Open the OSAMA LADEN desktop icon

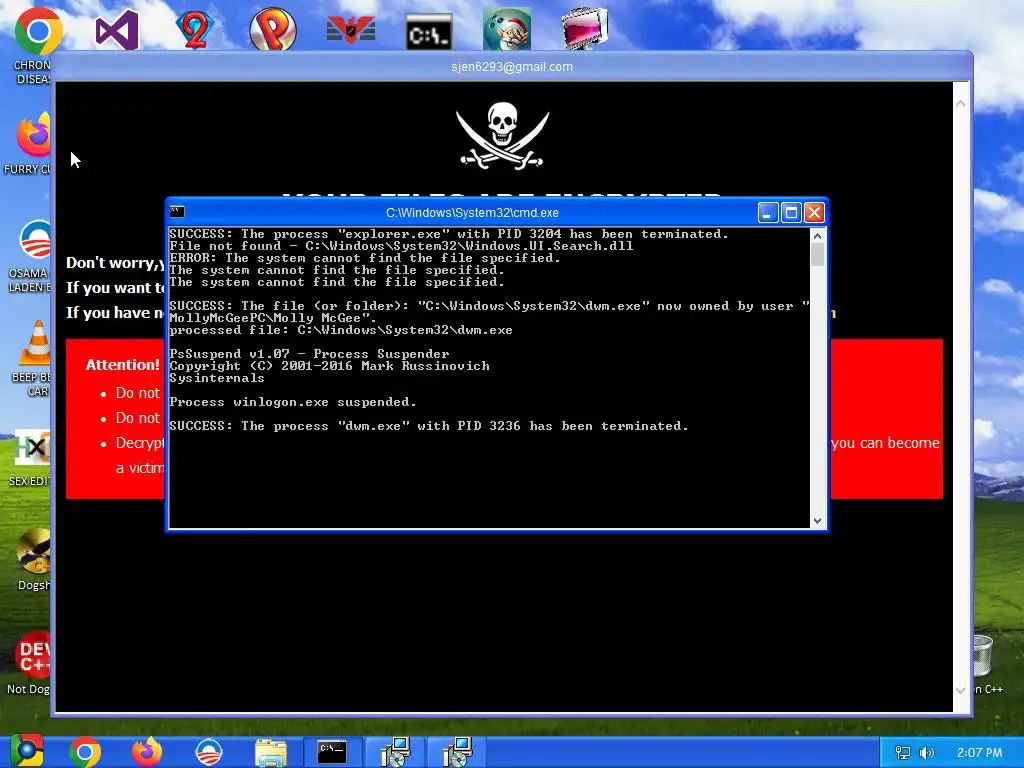coord(34,240)
